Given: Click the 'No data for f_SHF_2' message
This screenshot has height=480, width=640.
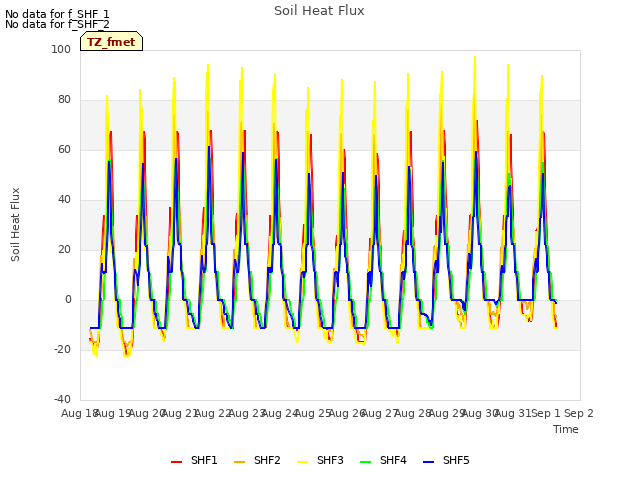Looking at the screenshot, I should [x=57, y=24].
